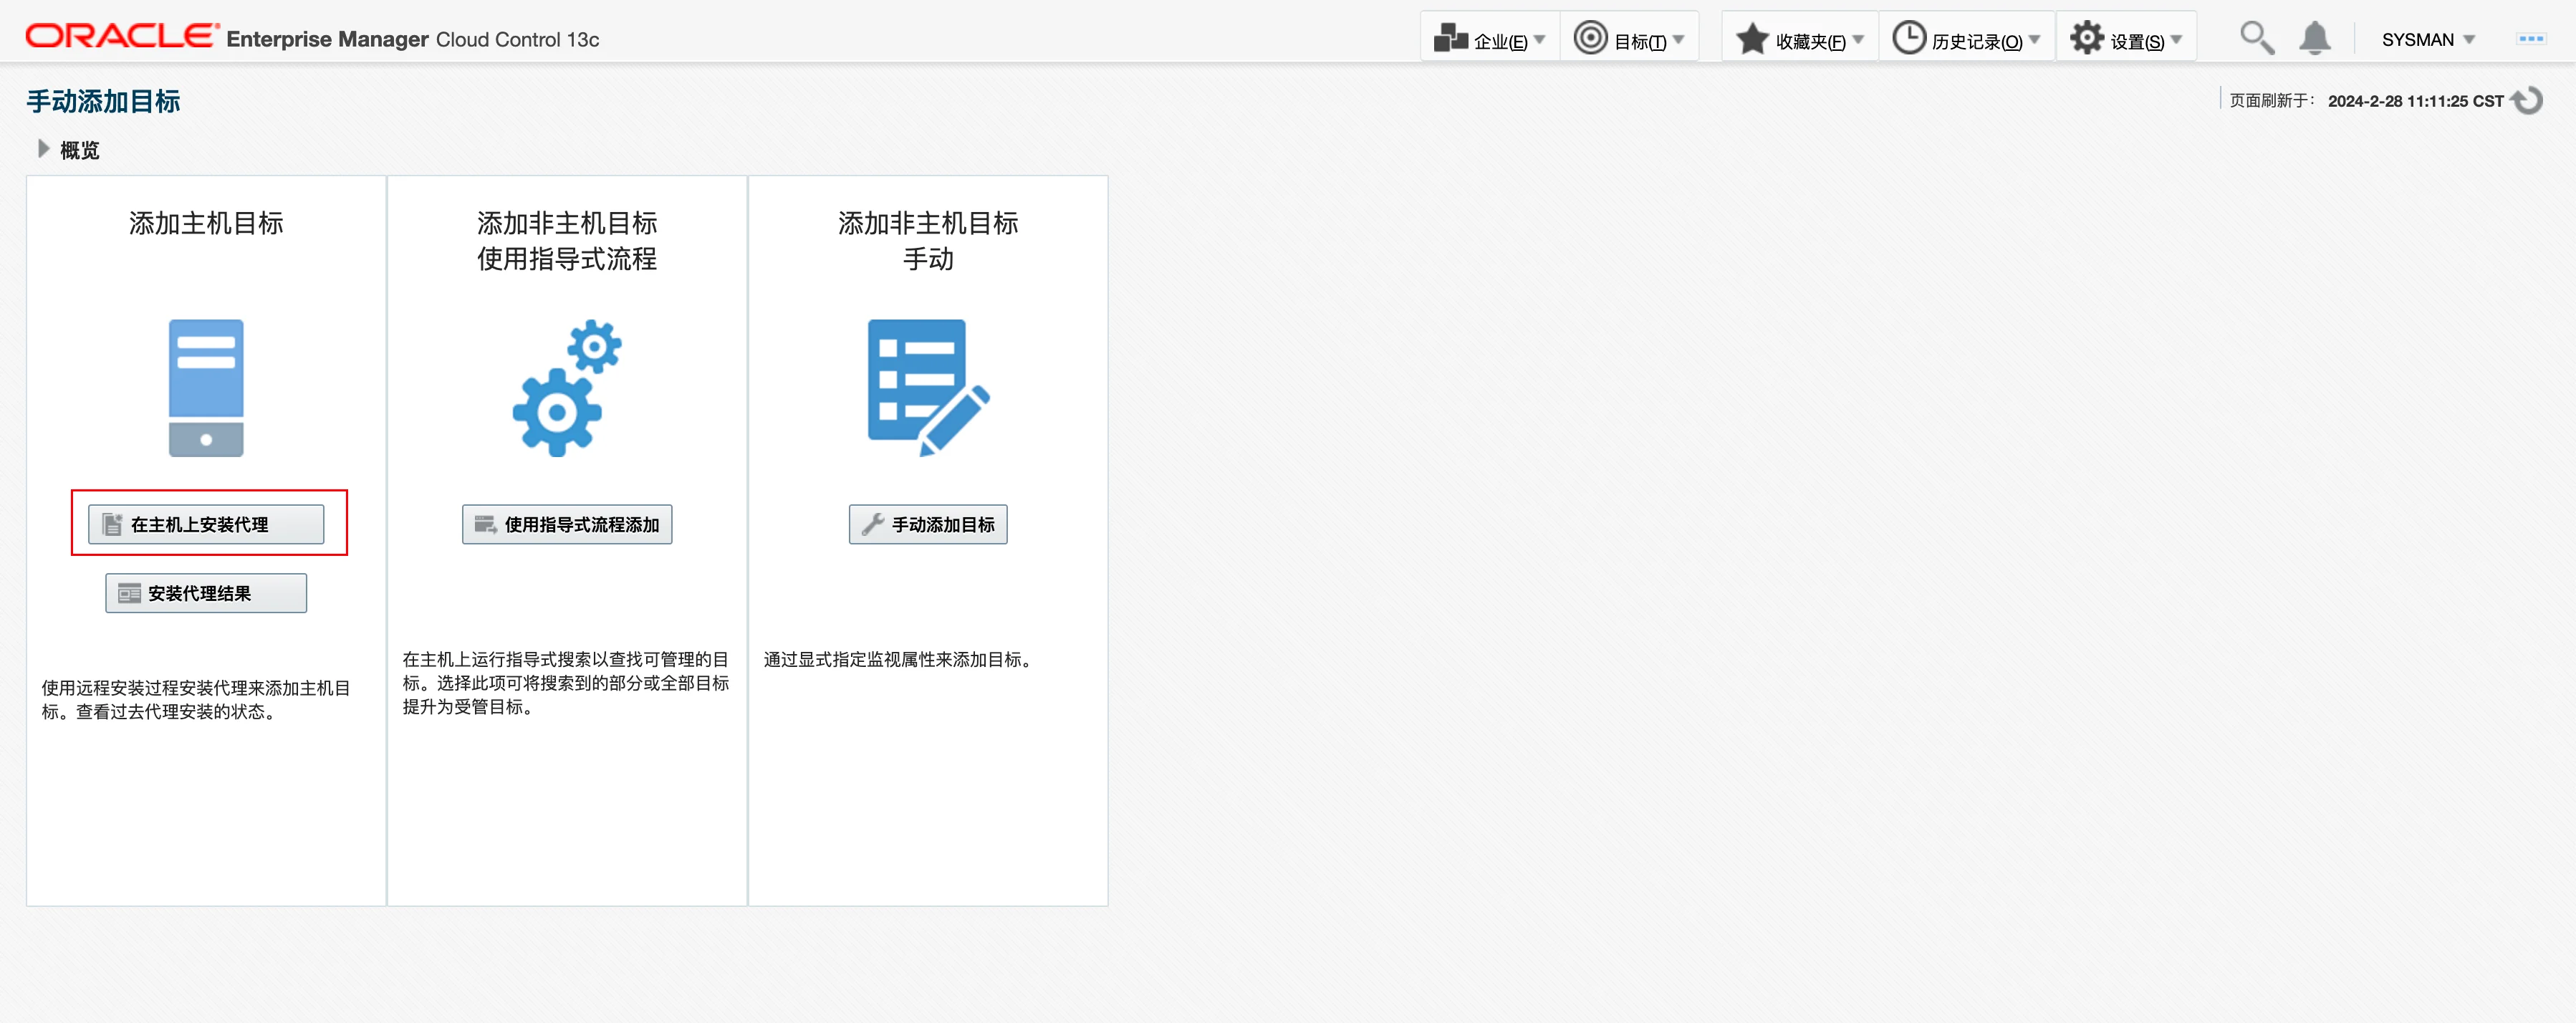Click the 使用指导式流程添加 button
The image size is (2576, 1023).
click(x=567, y=524)
